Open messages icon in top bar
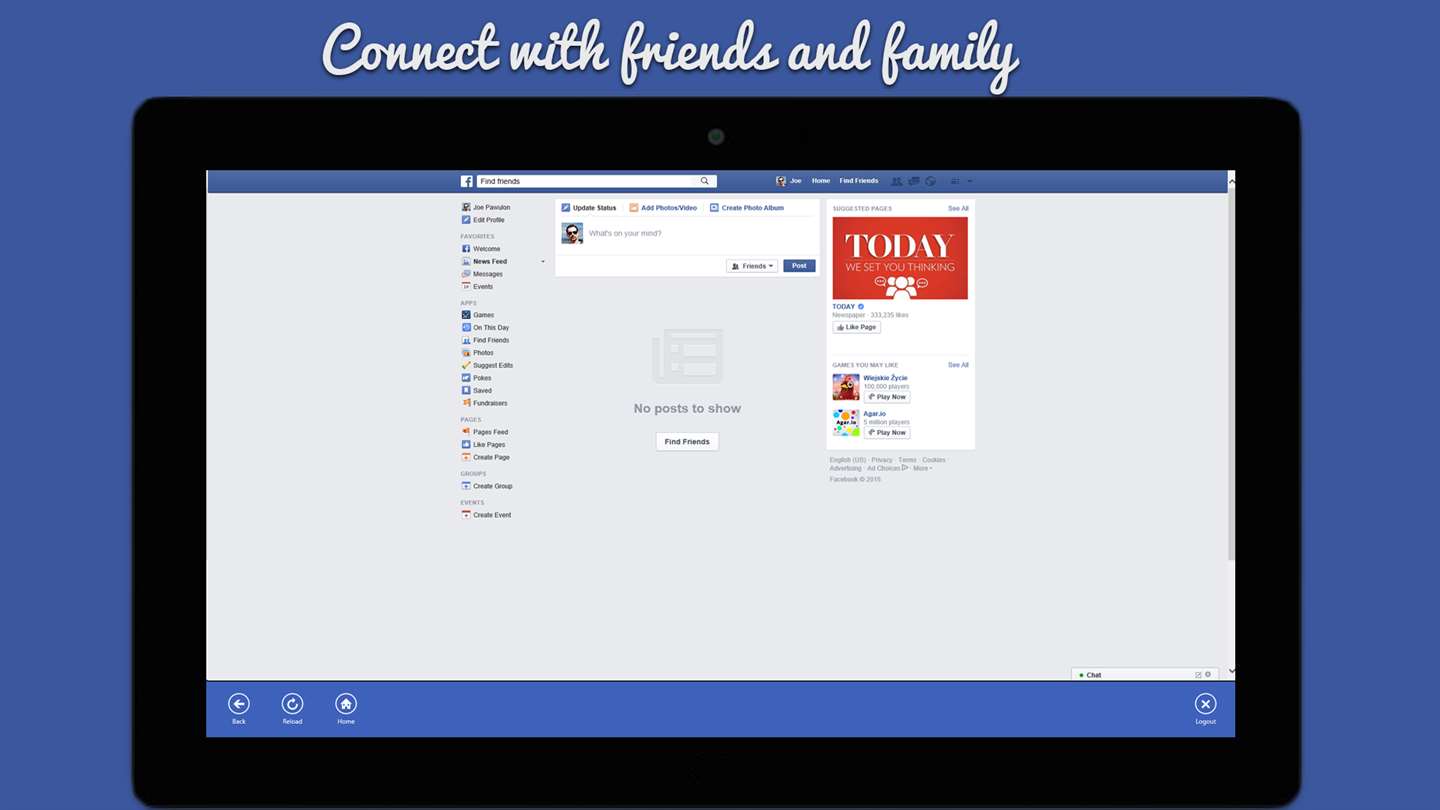This screenshot has height=810, width=1440. point(914,181)
